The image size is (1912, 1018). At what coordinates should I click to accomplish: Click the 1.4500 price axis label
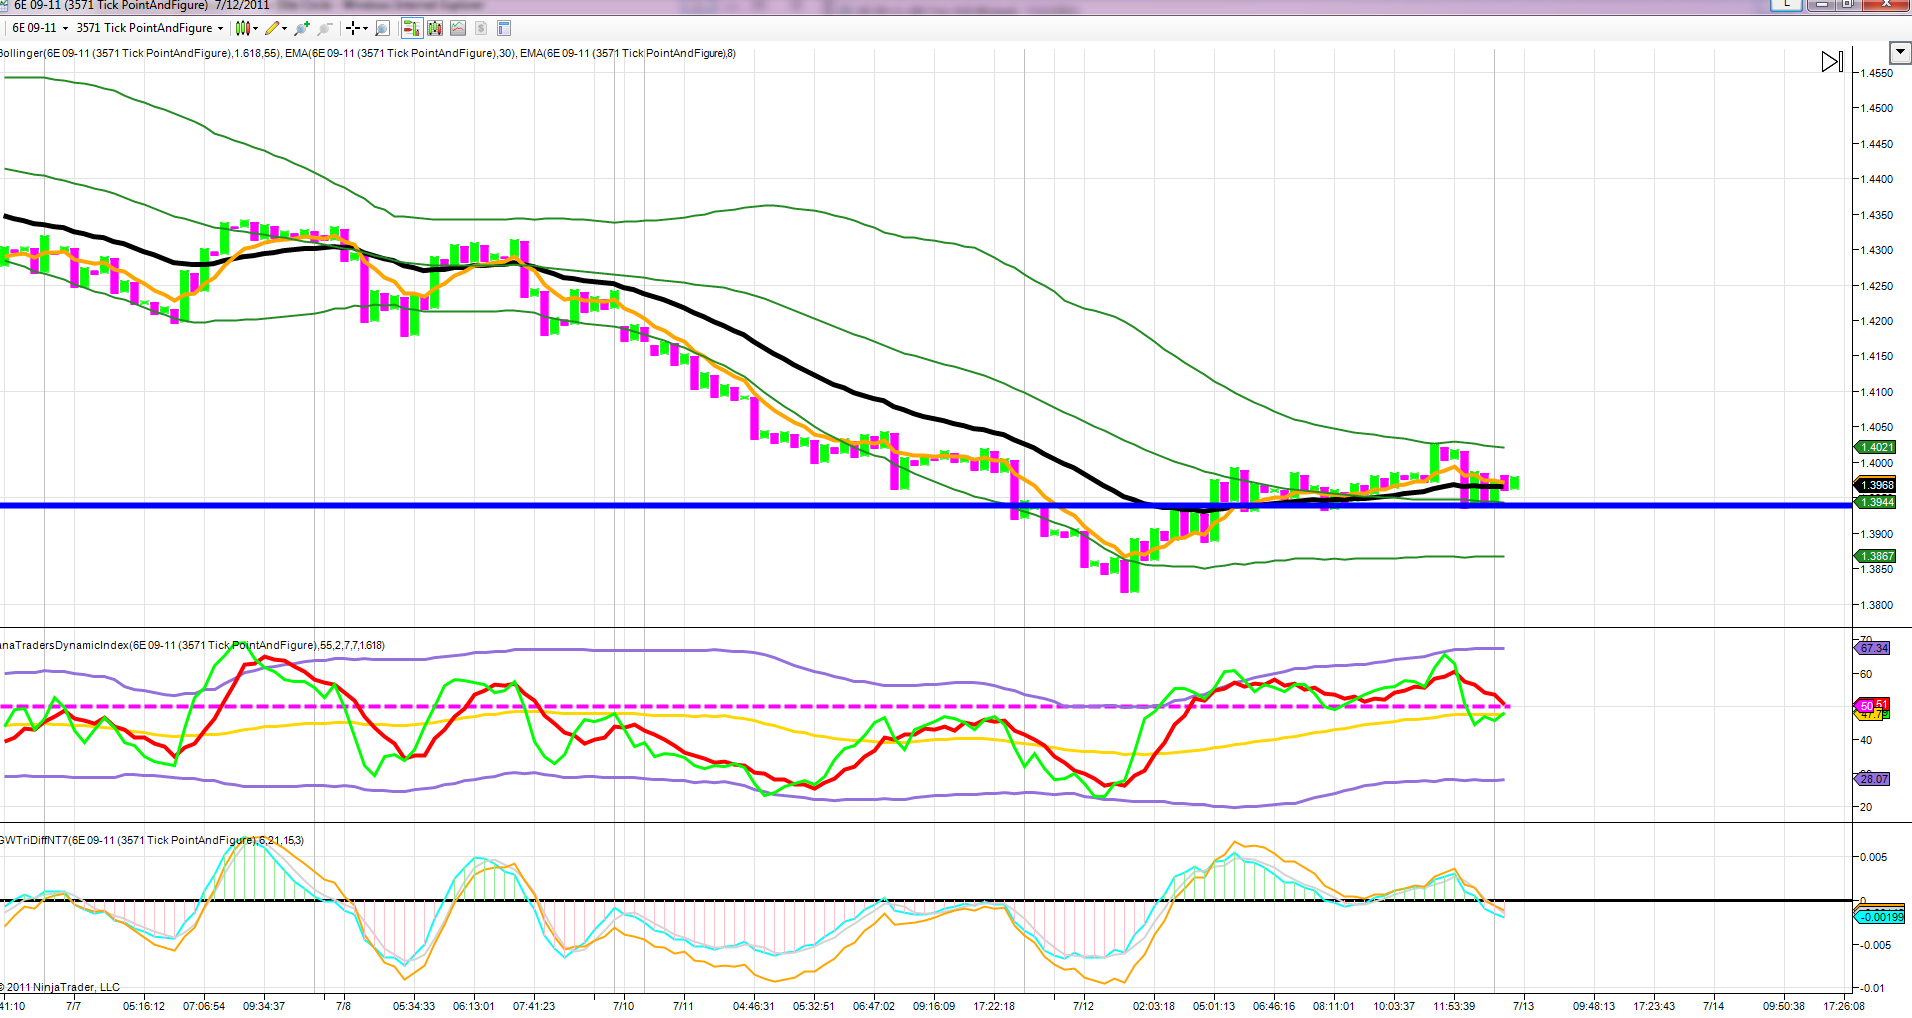(1877, 108)
